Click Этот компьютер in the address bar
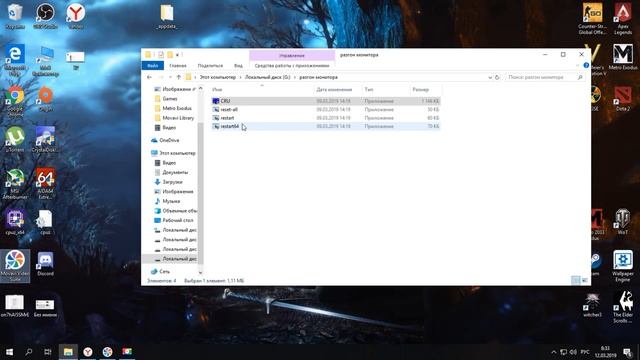 (218, 77)
